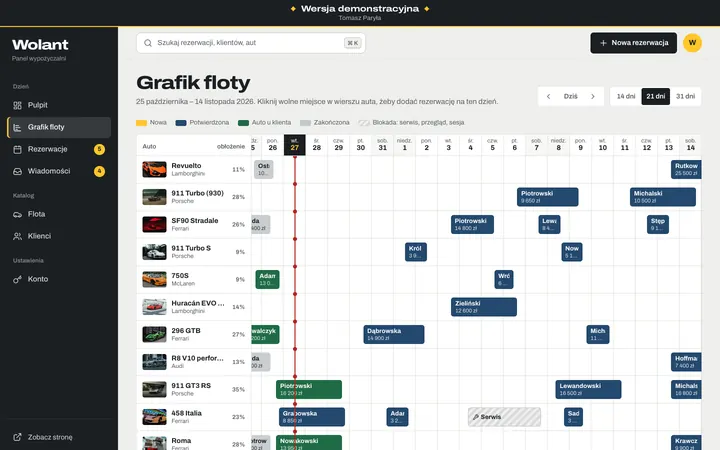Open the Konto key icon
This screenshot has height=450, width=720.
coord(17,279)
